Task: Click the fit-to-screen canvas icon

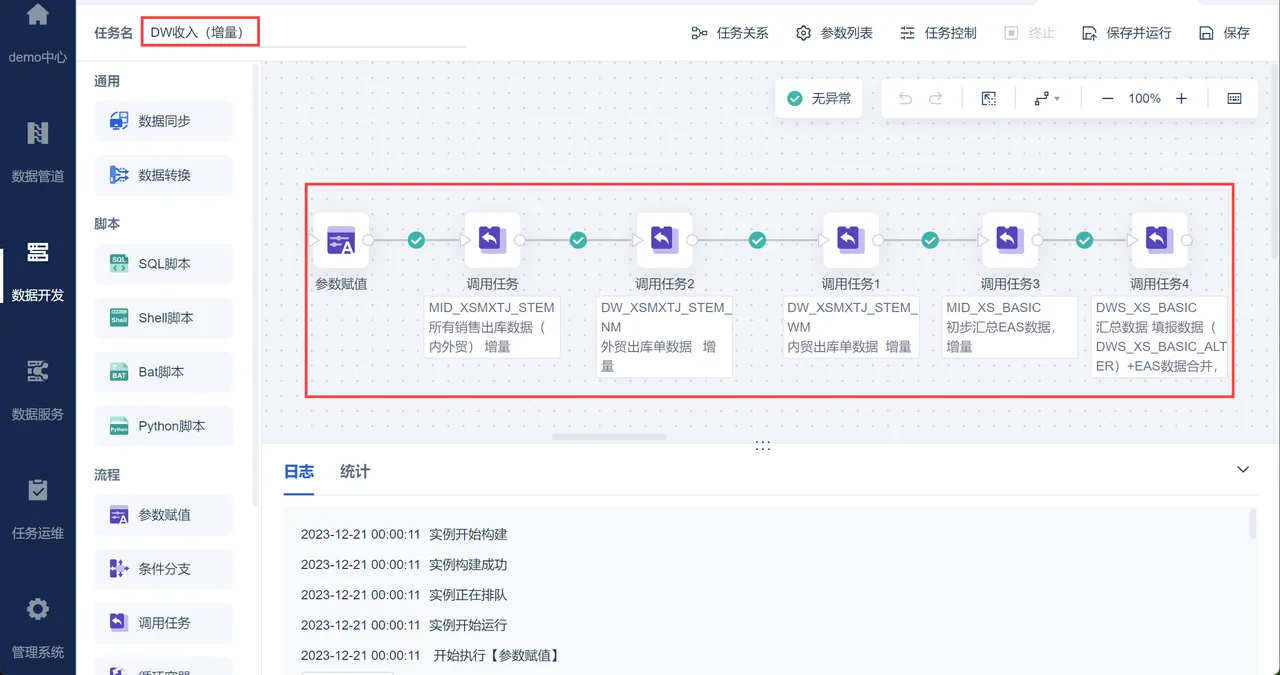Action: point(988,99)
